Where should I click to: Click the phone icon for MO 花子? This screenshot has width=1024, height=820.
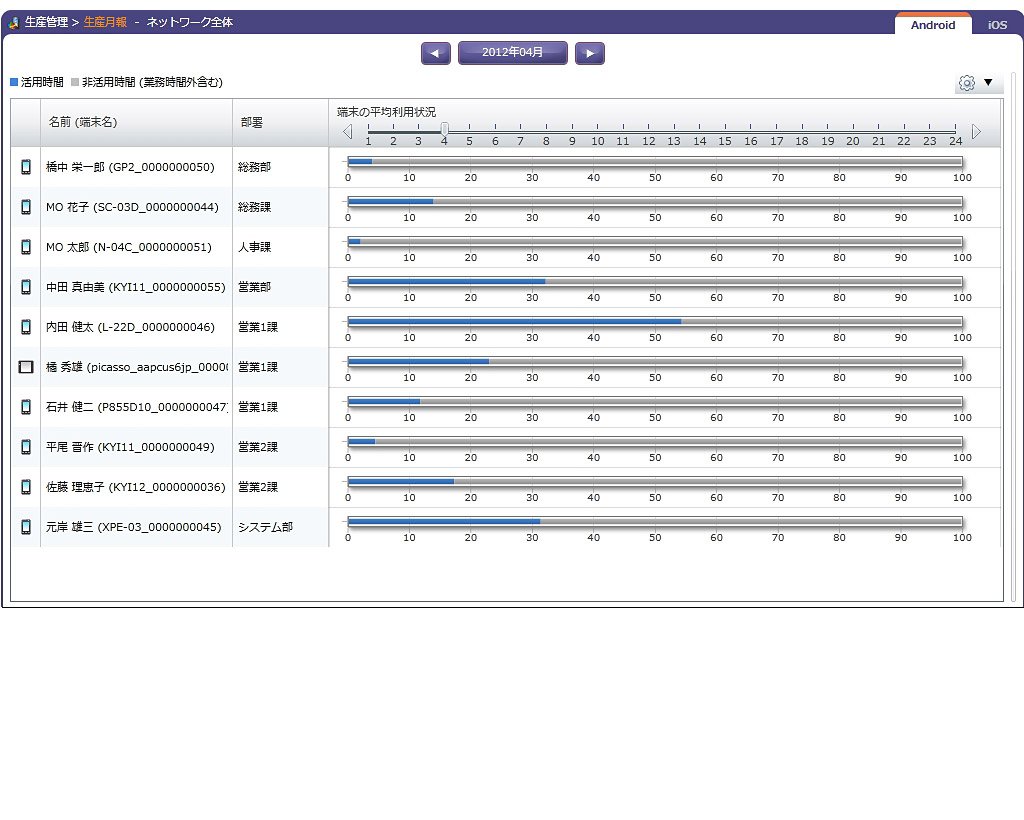coord(26,207)
